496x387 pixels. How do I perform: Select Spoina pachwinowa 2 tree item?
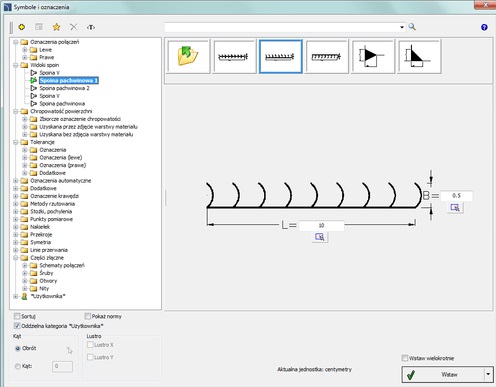pyautogui.click(x=64, y=88)
